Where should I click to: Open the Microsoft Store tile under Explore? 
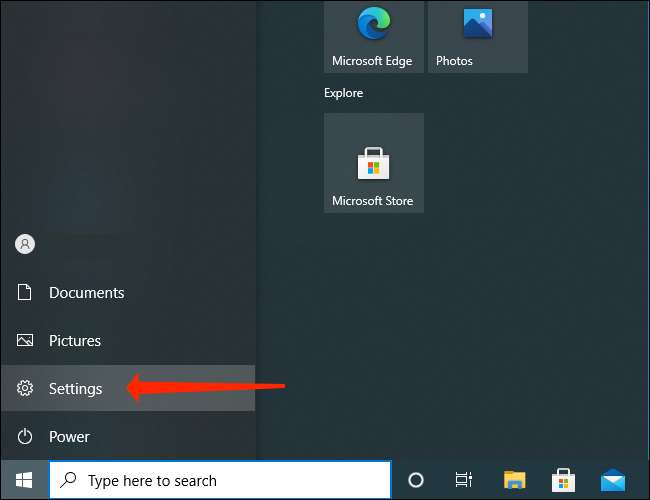pos(373,162)
